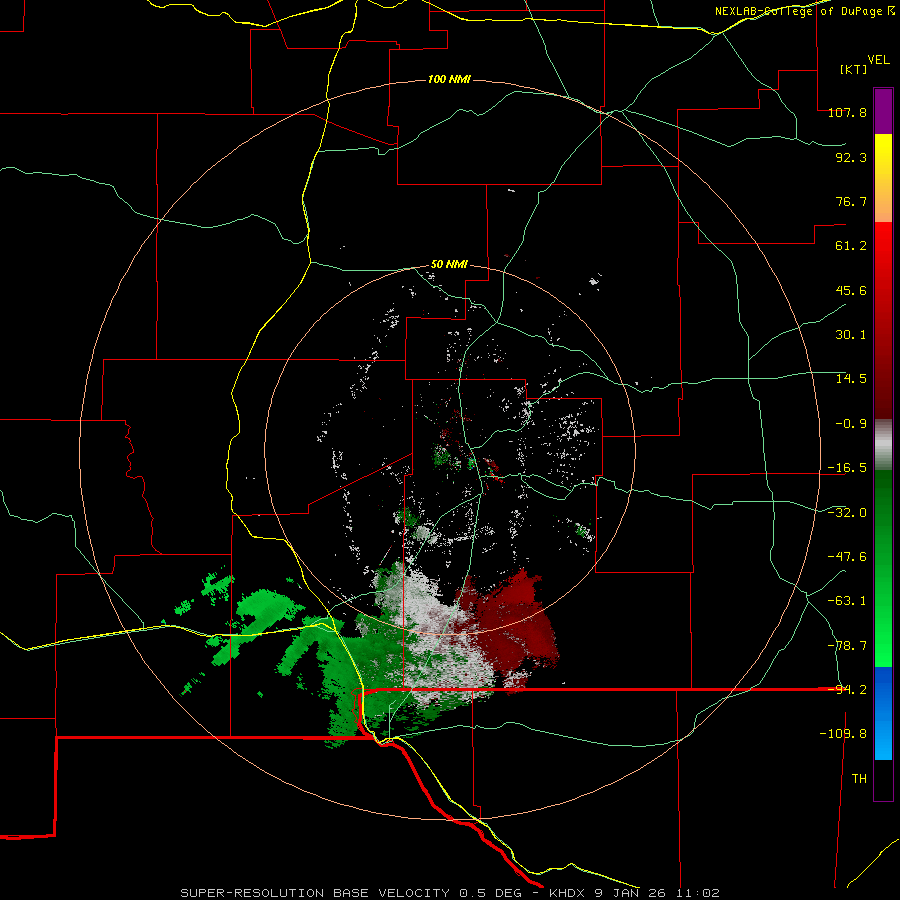Click the -16.5 legend value

pos(847,468)
